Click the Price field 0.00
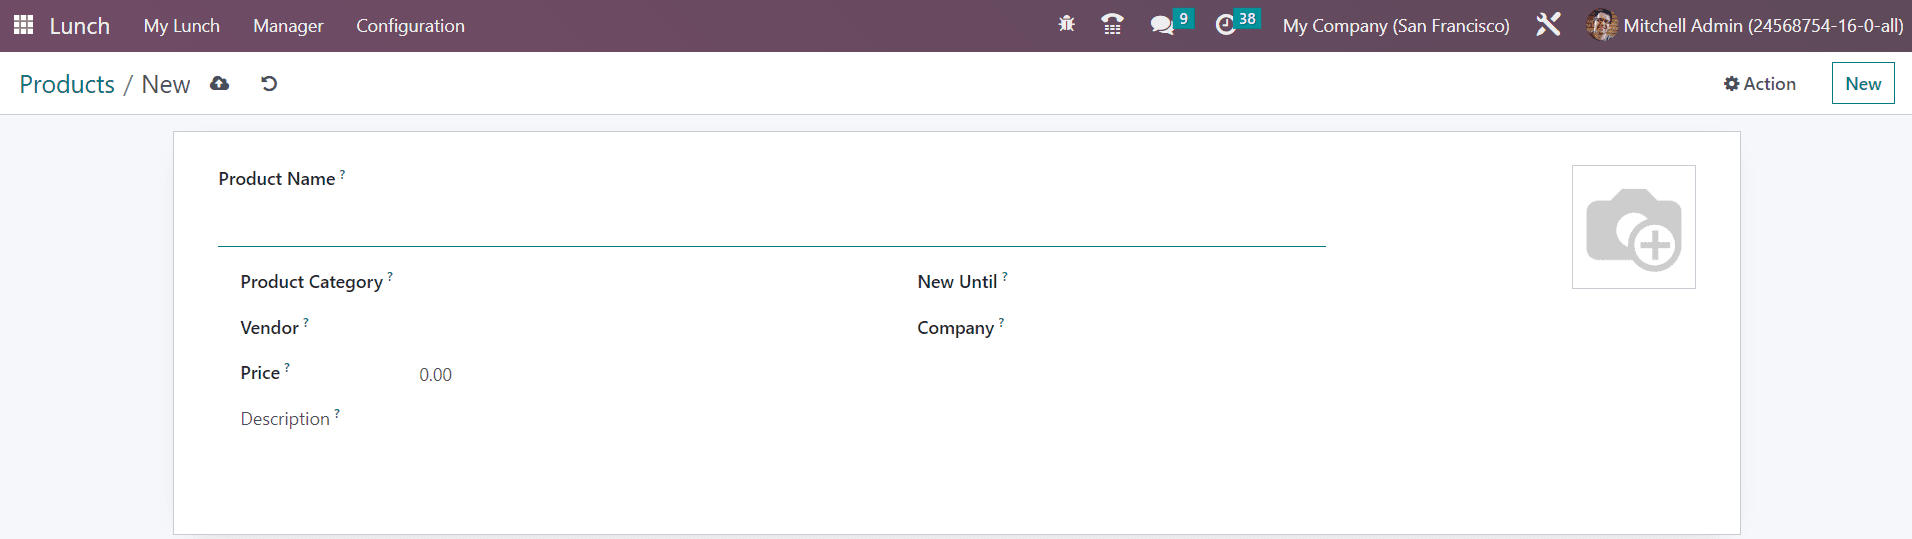Screen dimensions: 1912x539 (646, 375)
